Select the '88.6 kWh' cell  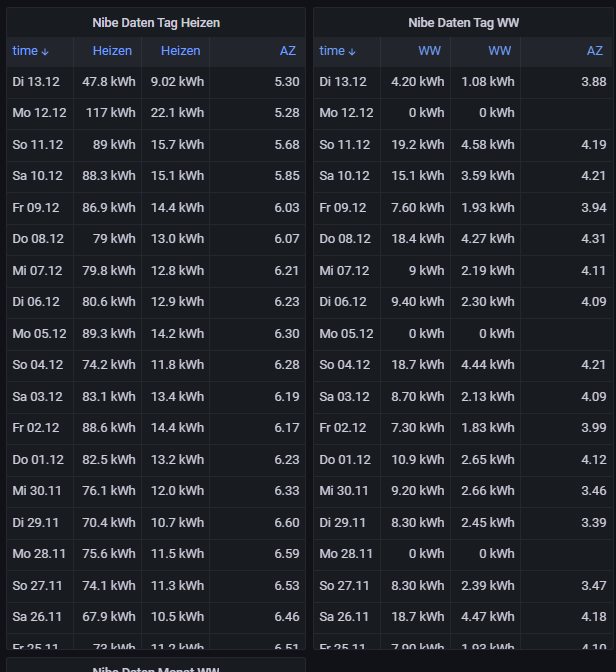coord(109,428)
